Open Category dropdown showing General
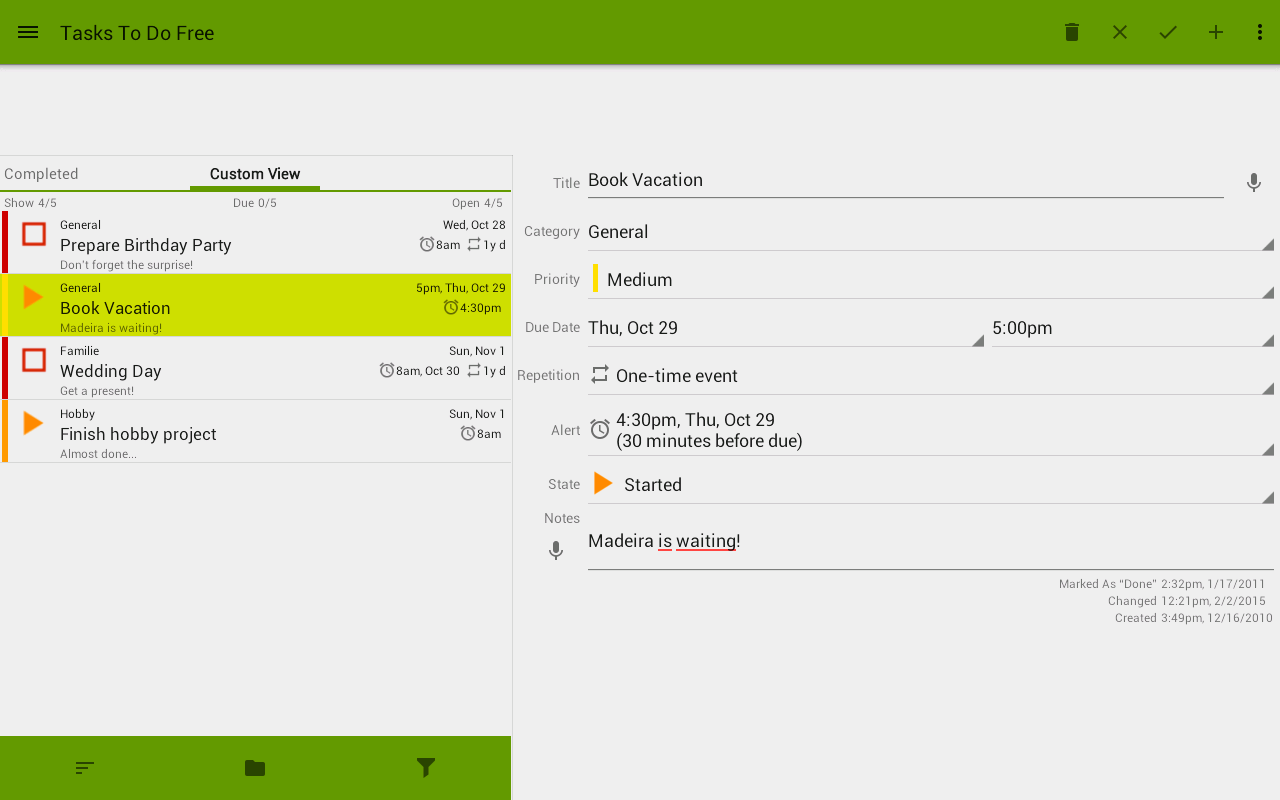 click(931, 232)
